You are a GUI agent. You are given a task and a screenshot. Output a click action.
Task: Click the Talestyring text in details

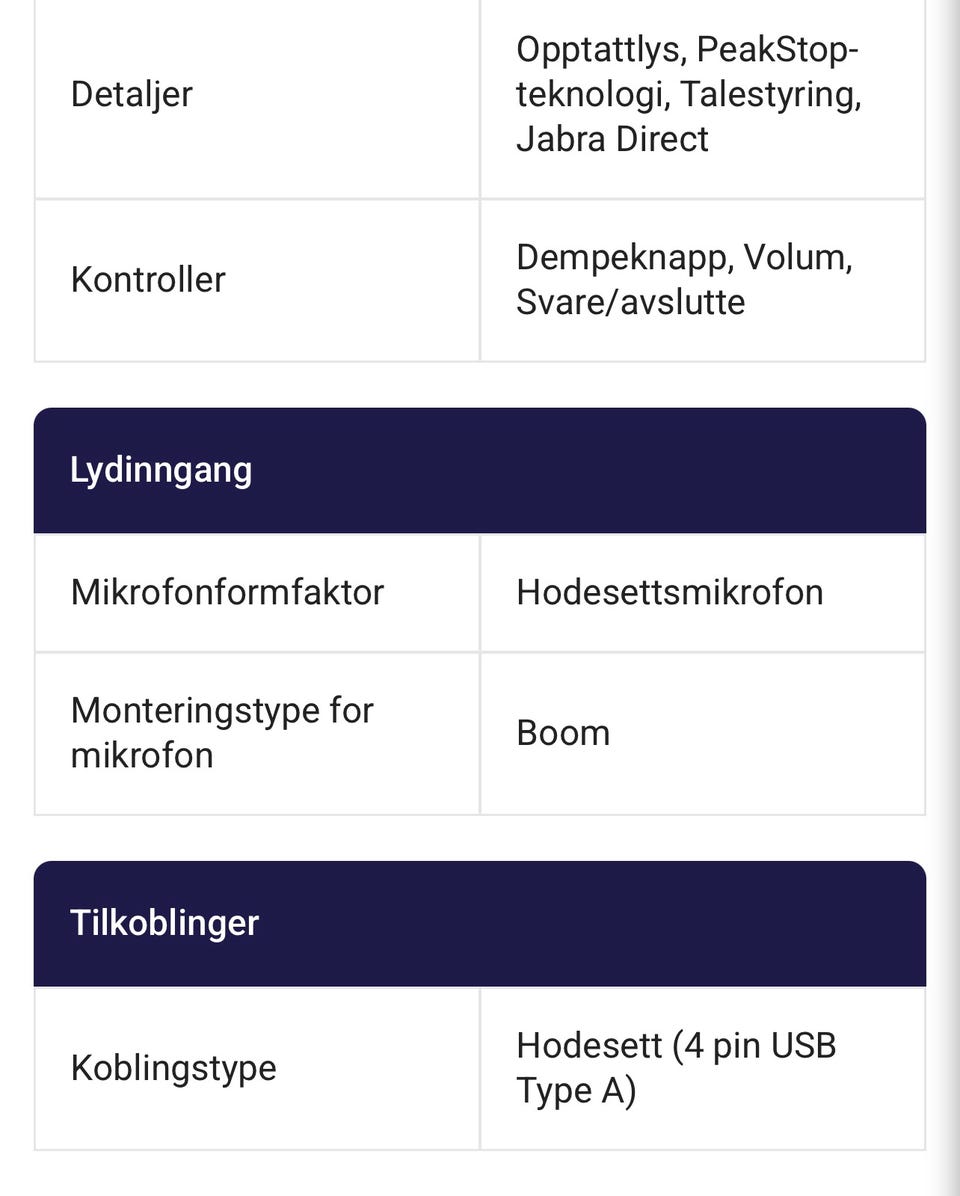pyautogui.click(x=770, y=95)
